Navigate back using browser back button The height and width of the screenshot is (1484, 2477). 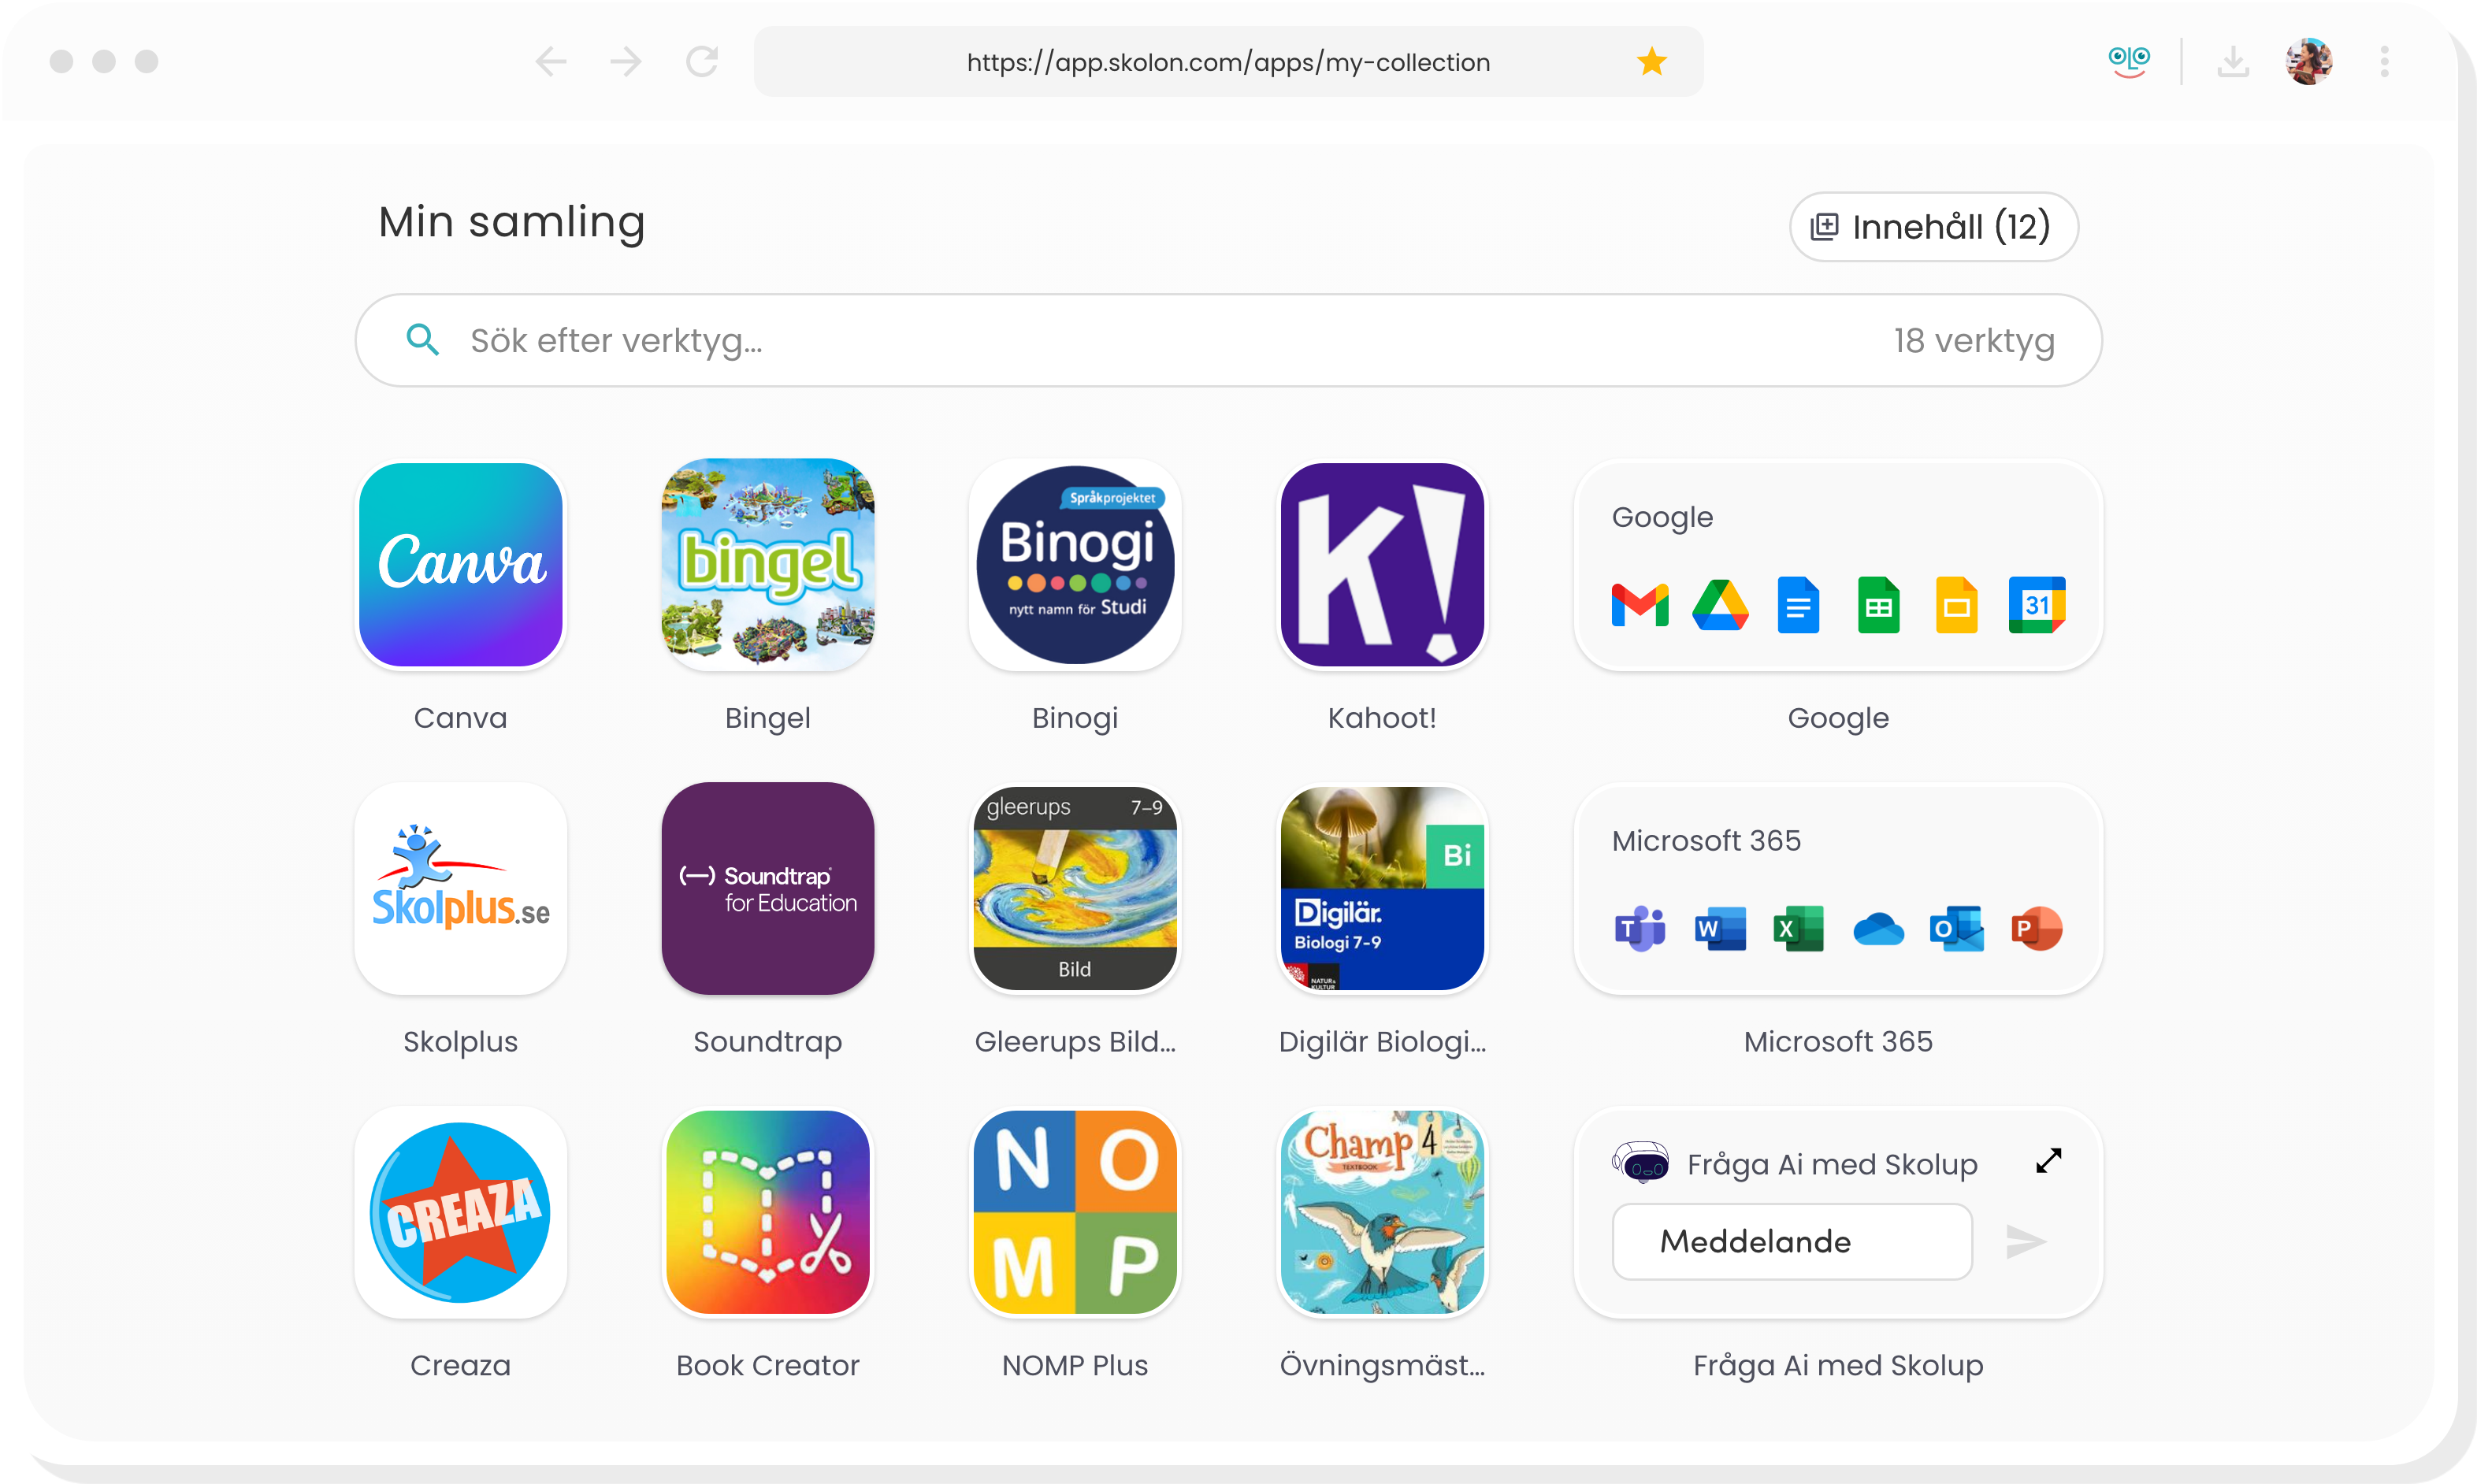pos(555,61)
